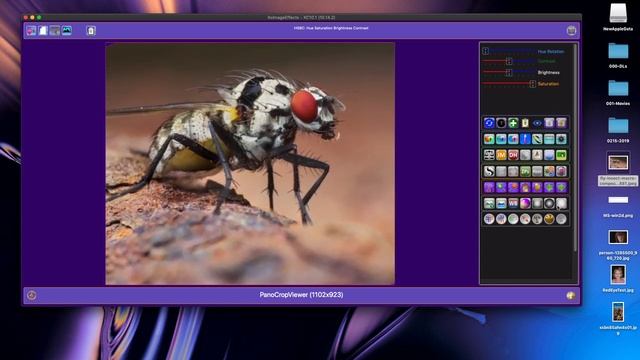
Task: Click the green plus add icon
Action: click(513, 123)
